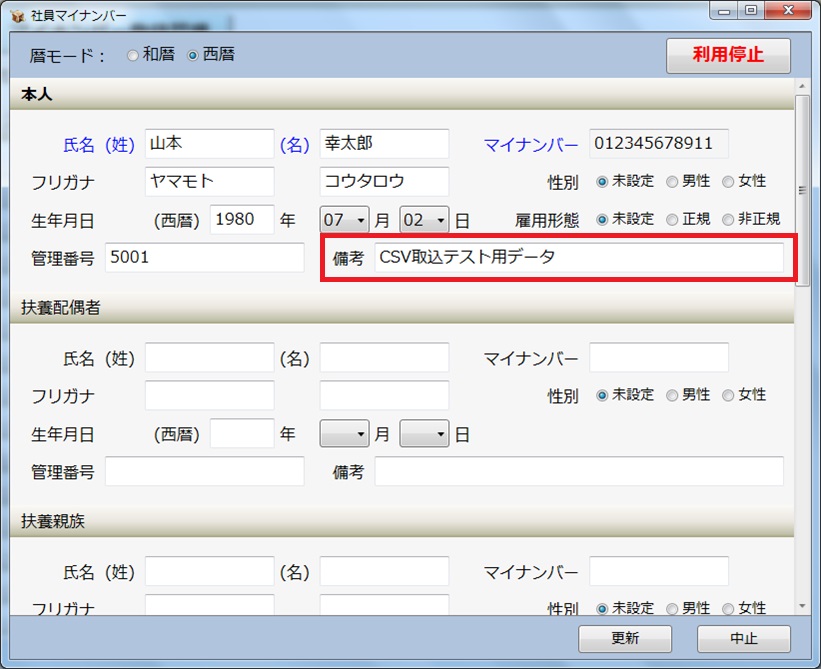Click the 利用停止 button
Screen dimensions: 821x669
point(728,55)
